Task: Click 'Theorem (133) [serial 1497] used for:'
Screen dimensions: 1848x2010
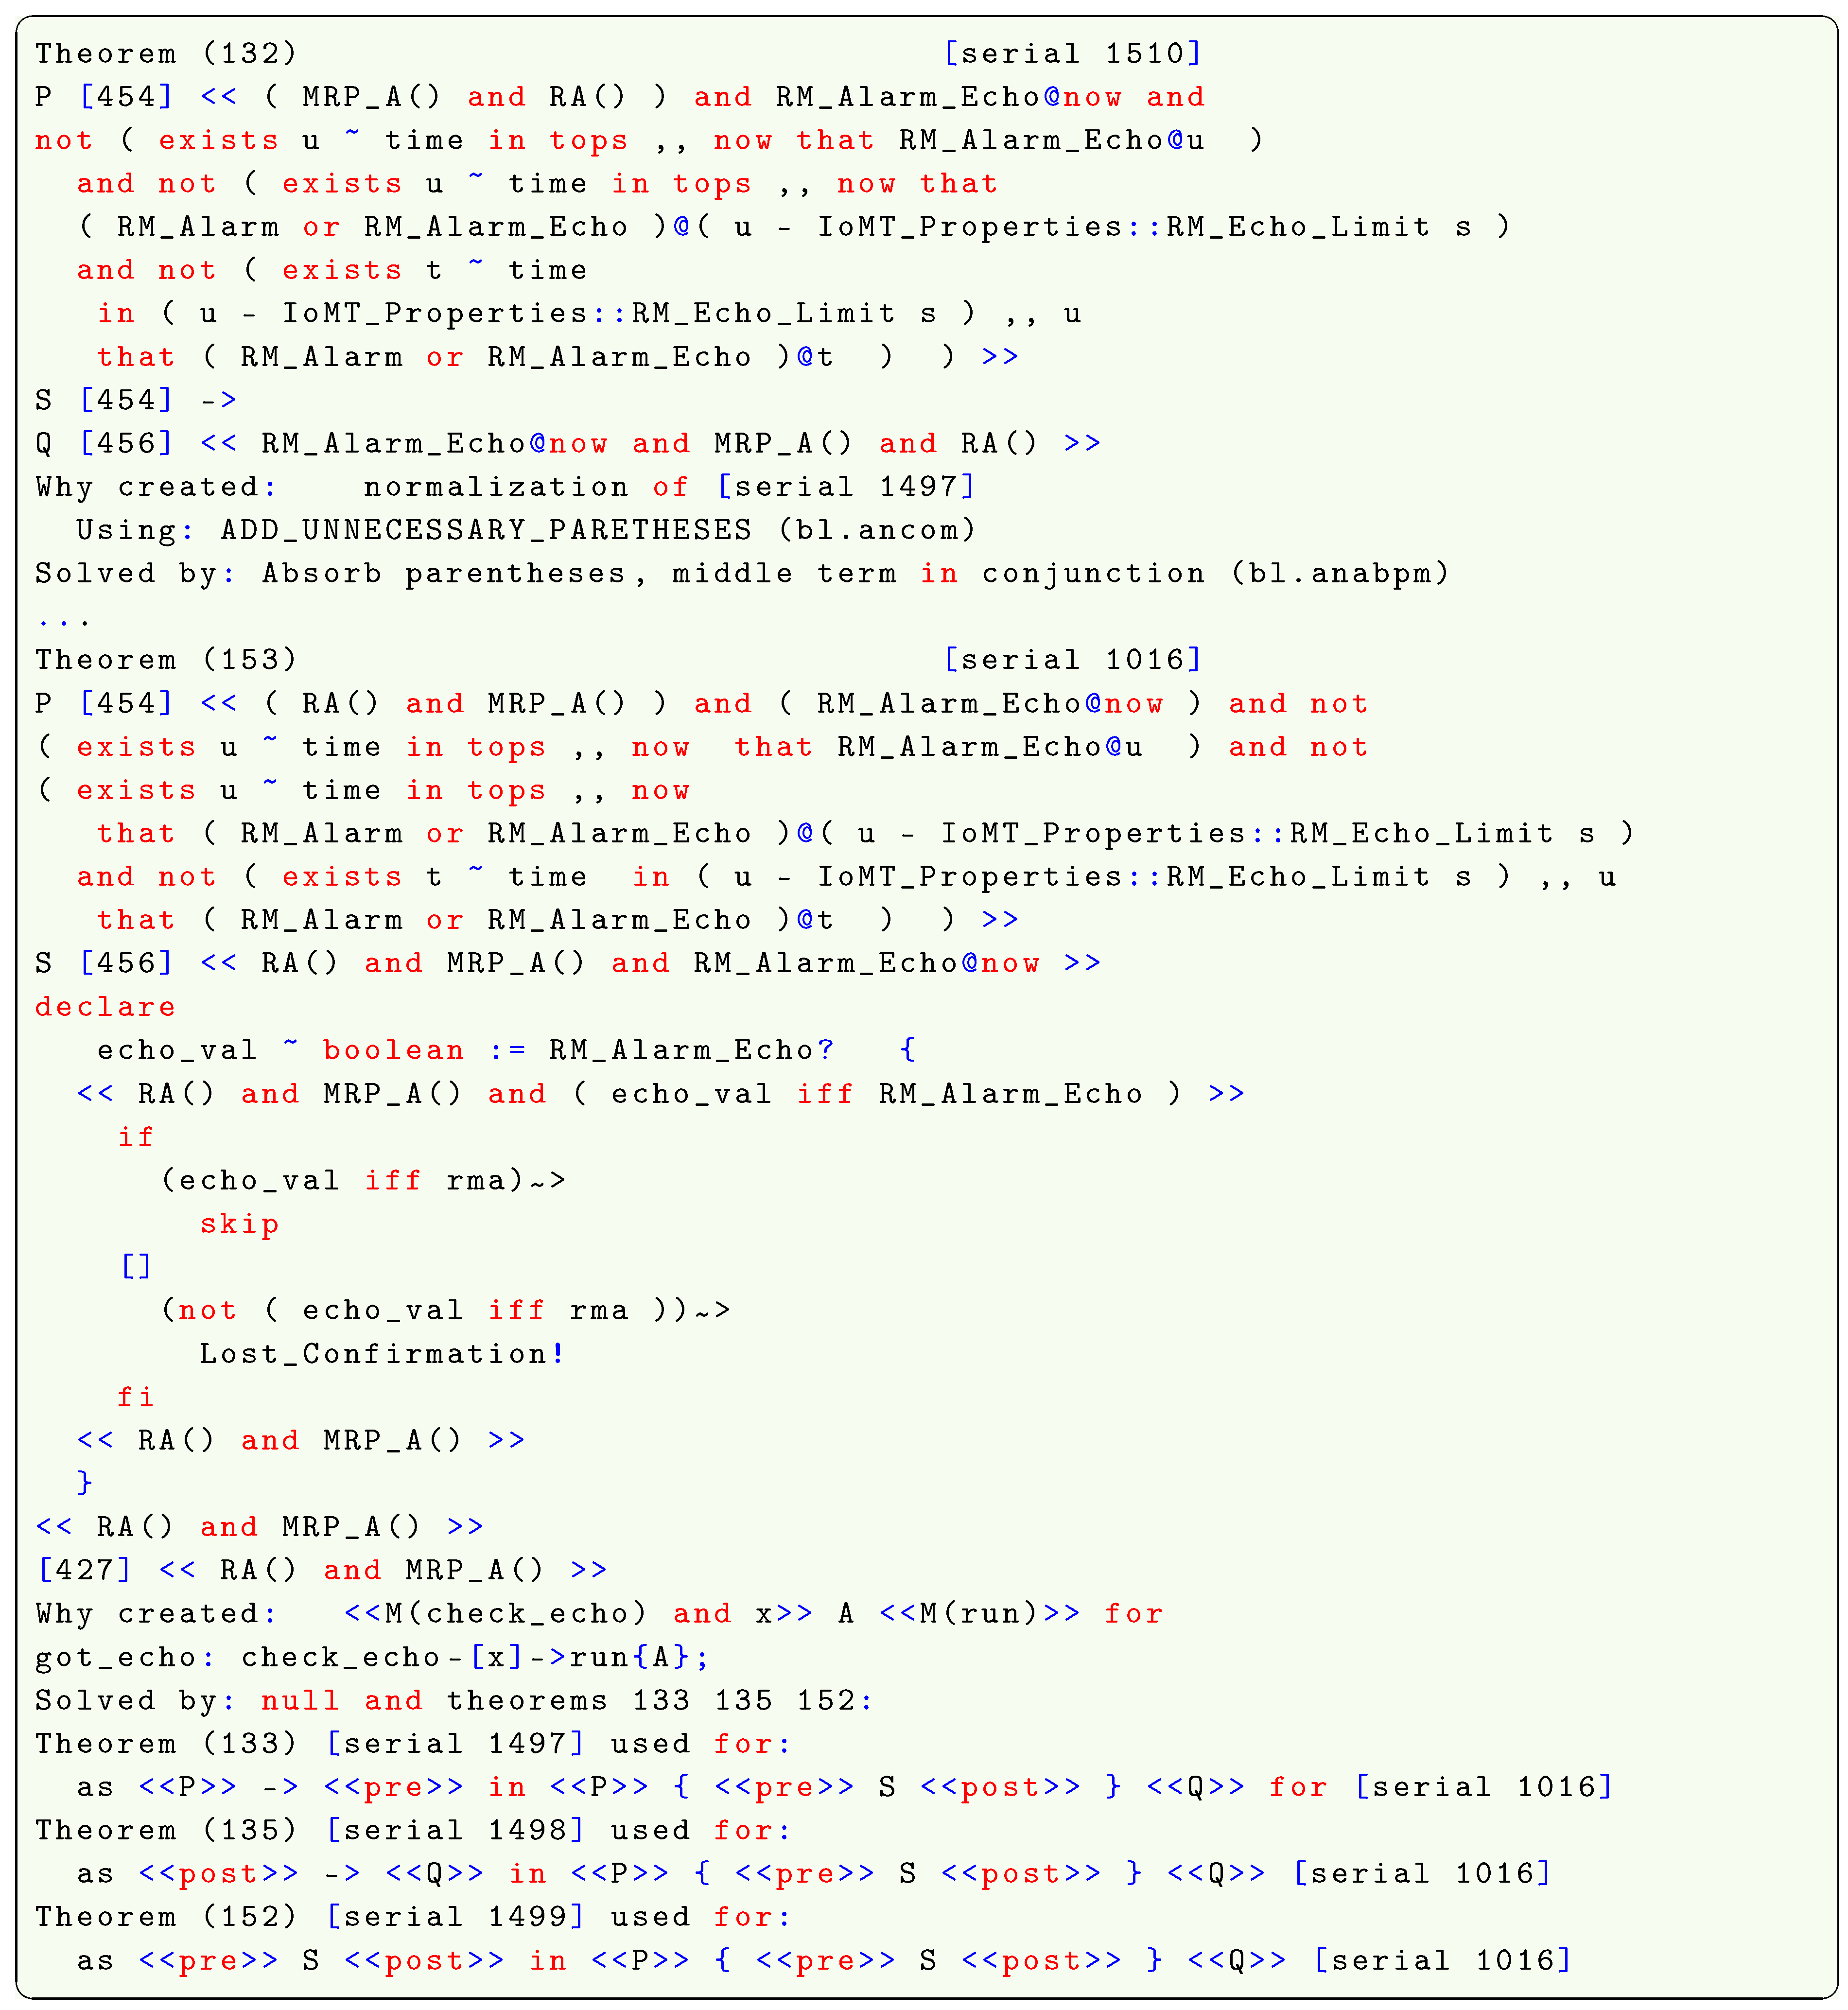Action: 413,1744
